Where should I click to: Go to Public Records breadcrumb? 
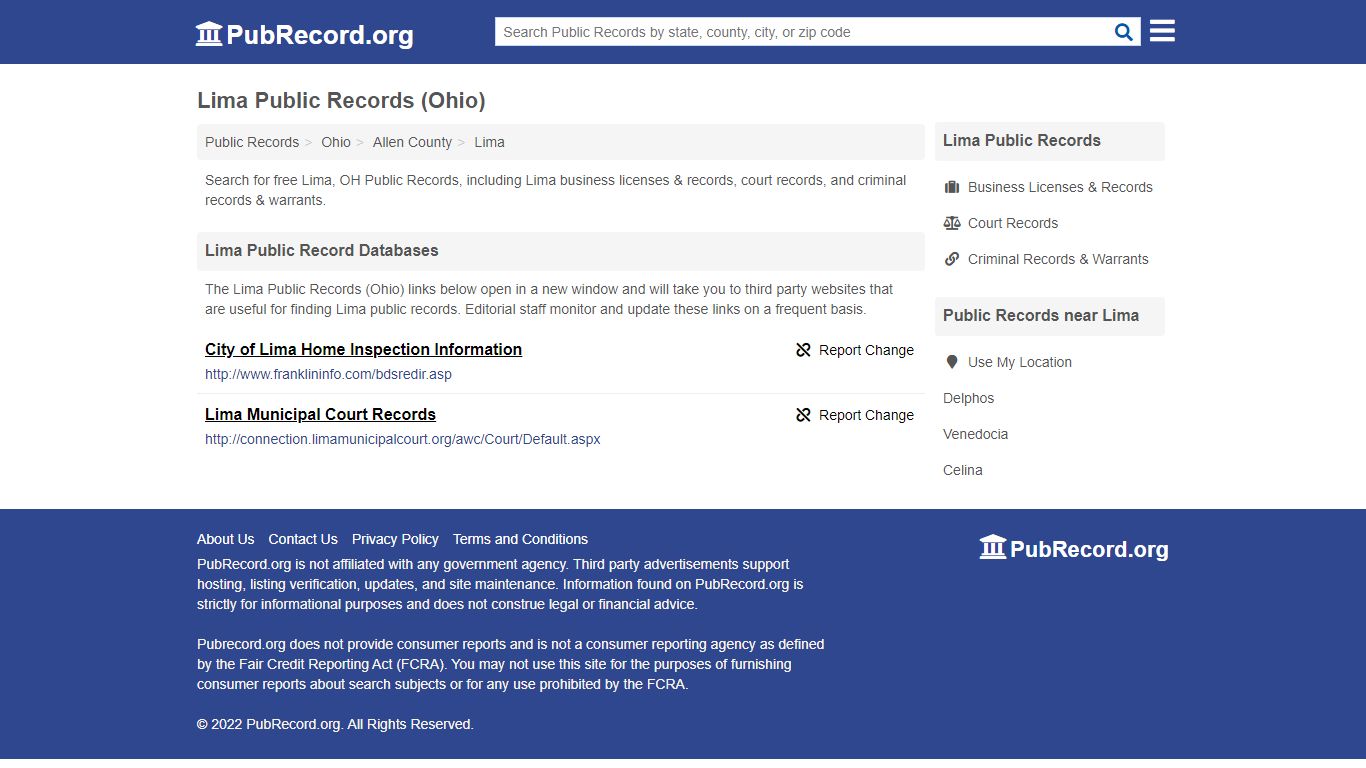coord(252,142)
